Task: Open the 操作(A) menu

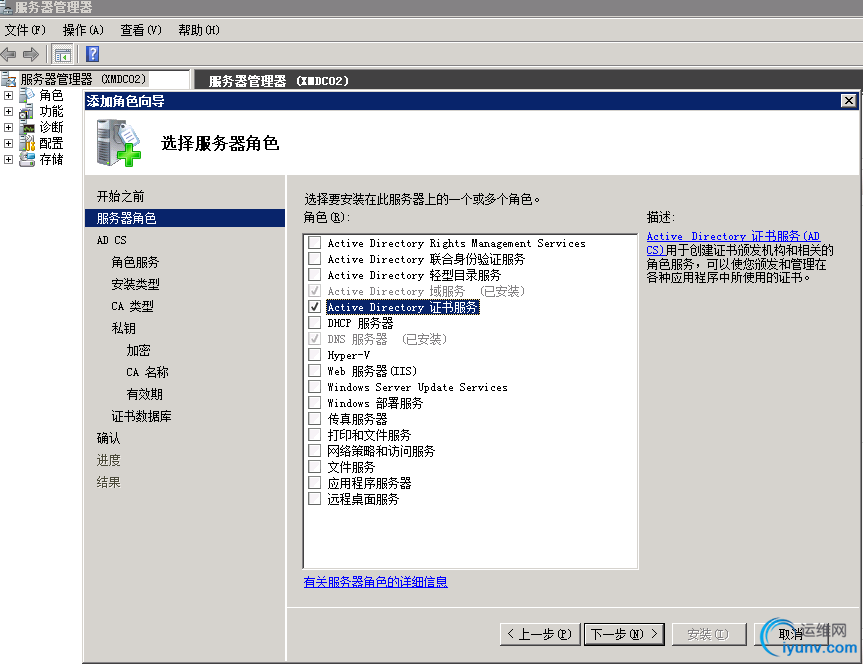Action: click(x=83, y=30)
